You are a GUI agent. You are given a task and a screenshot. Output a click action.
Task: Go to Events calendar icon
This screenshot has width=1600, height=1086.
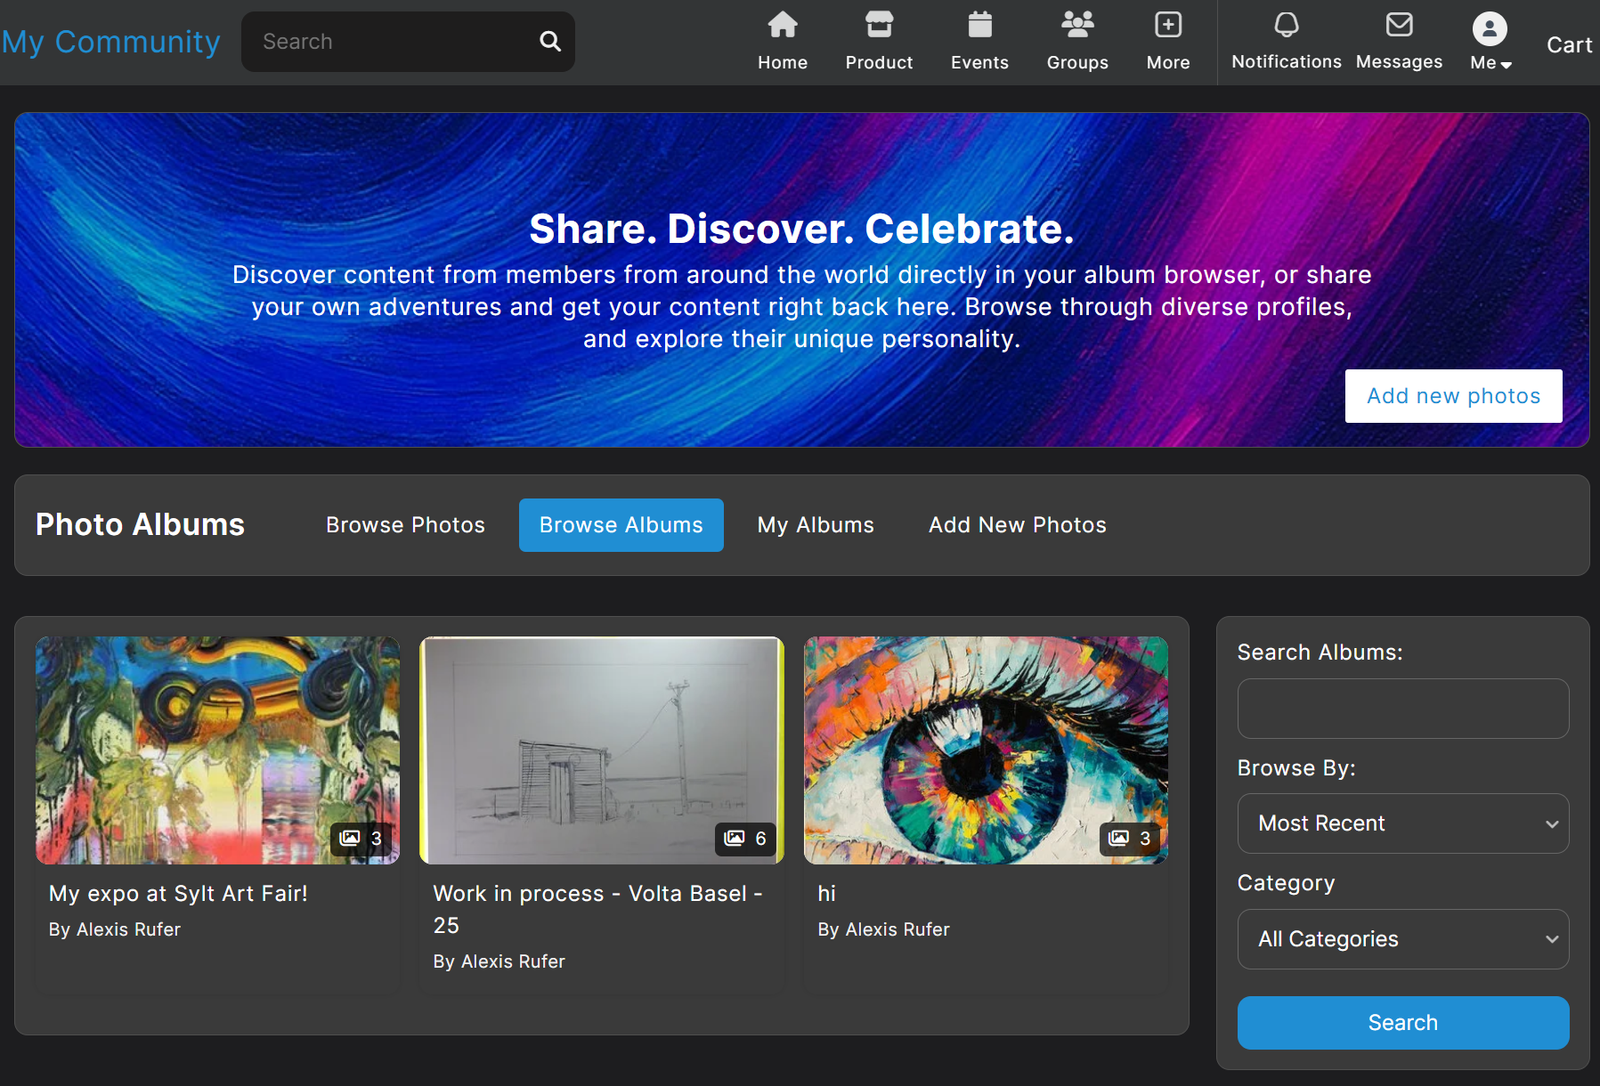point(979,25)
